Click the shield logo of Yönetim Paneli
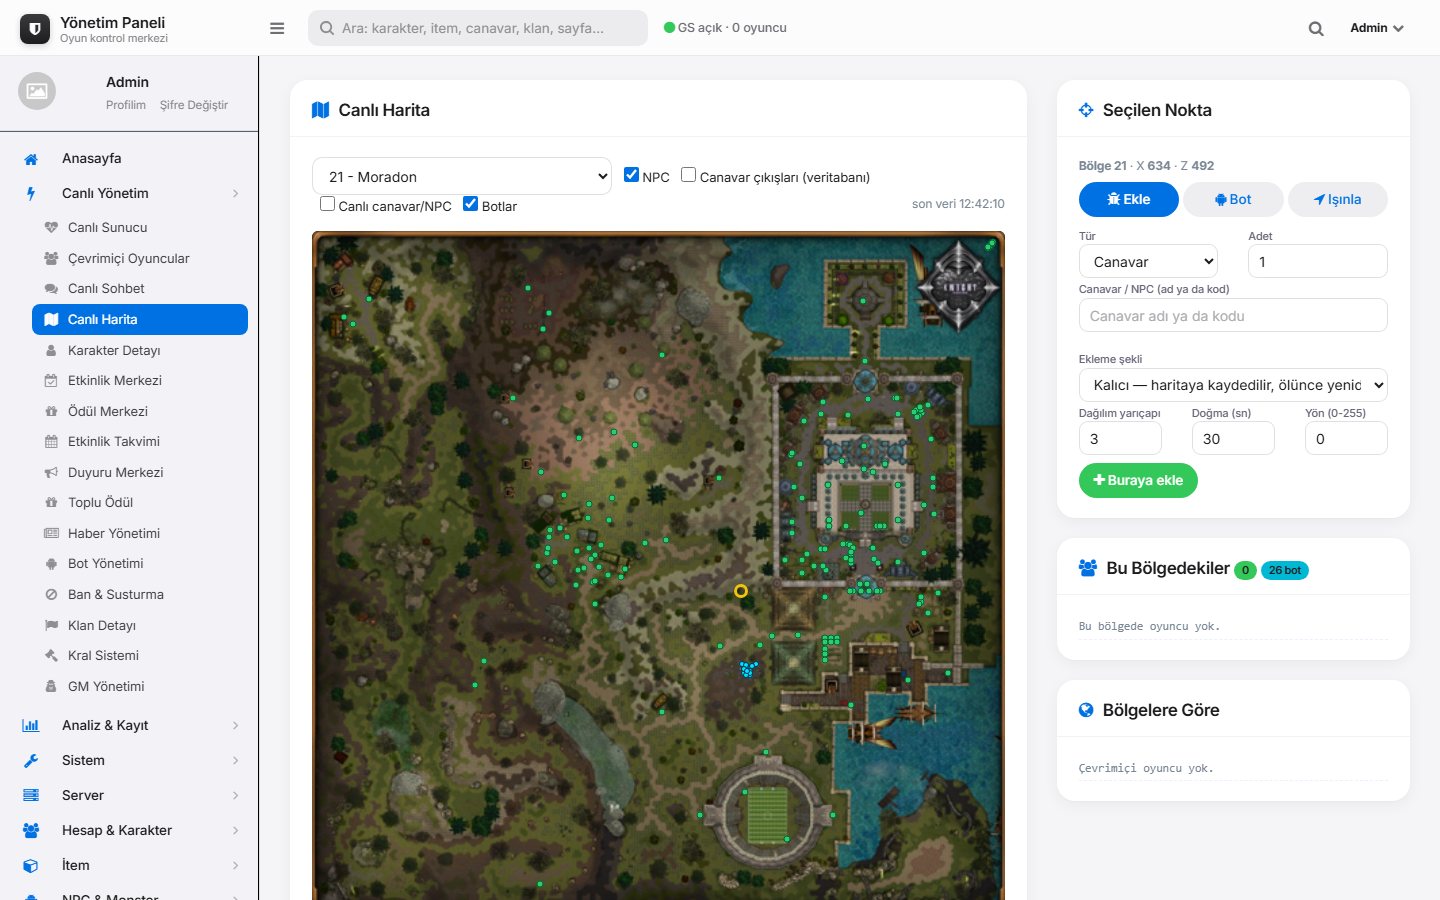Viewport: 1440px width, 900px height. pyautogui.click(x=35, y=29)
